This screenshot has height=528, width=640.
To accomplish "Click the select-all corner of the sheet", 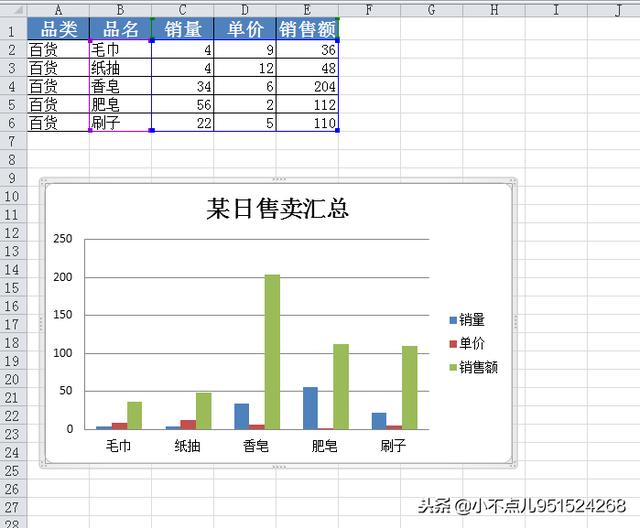I will (x=13, y=9).
